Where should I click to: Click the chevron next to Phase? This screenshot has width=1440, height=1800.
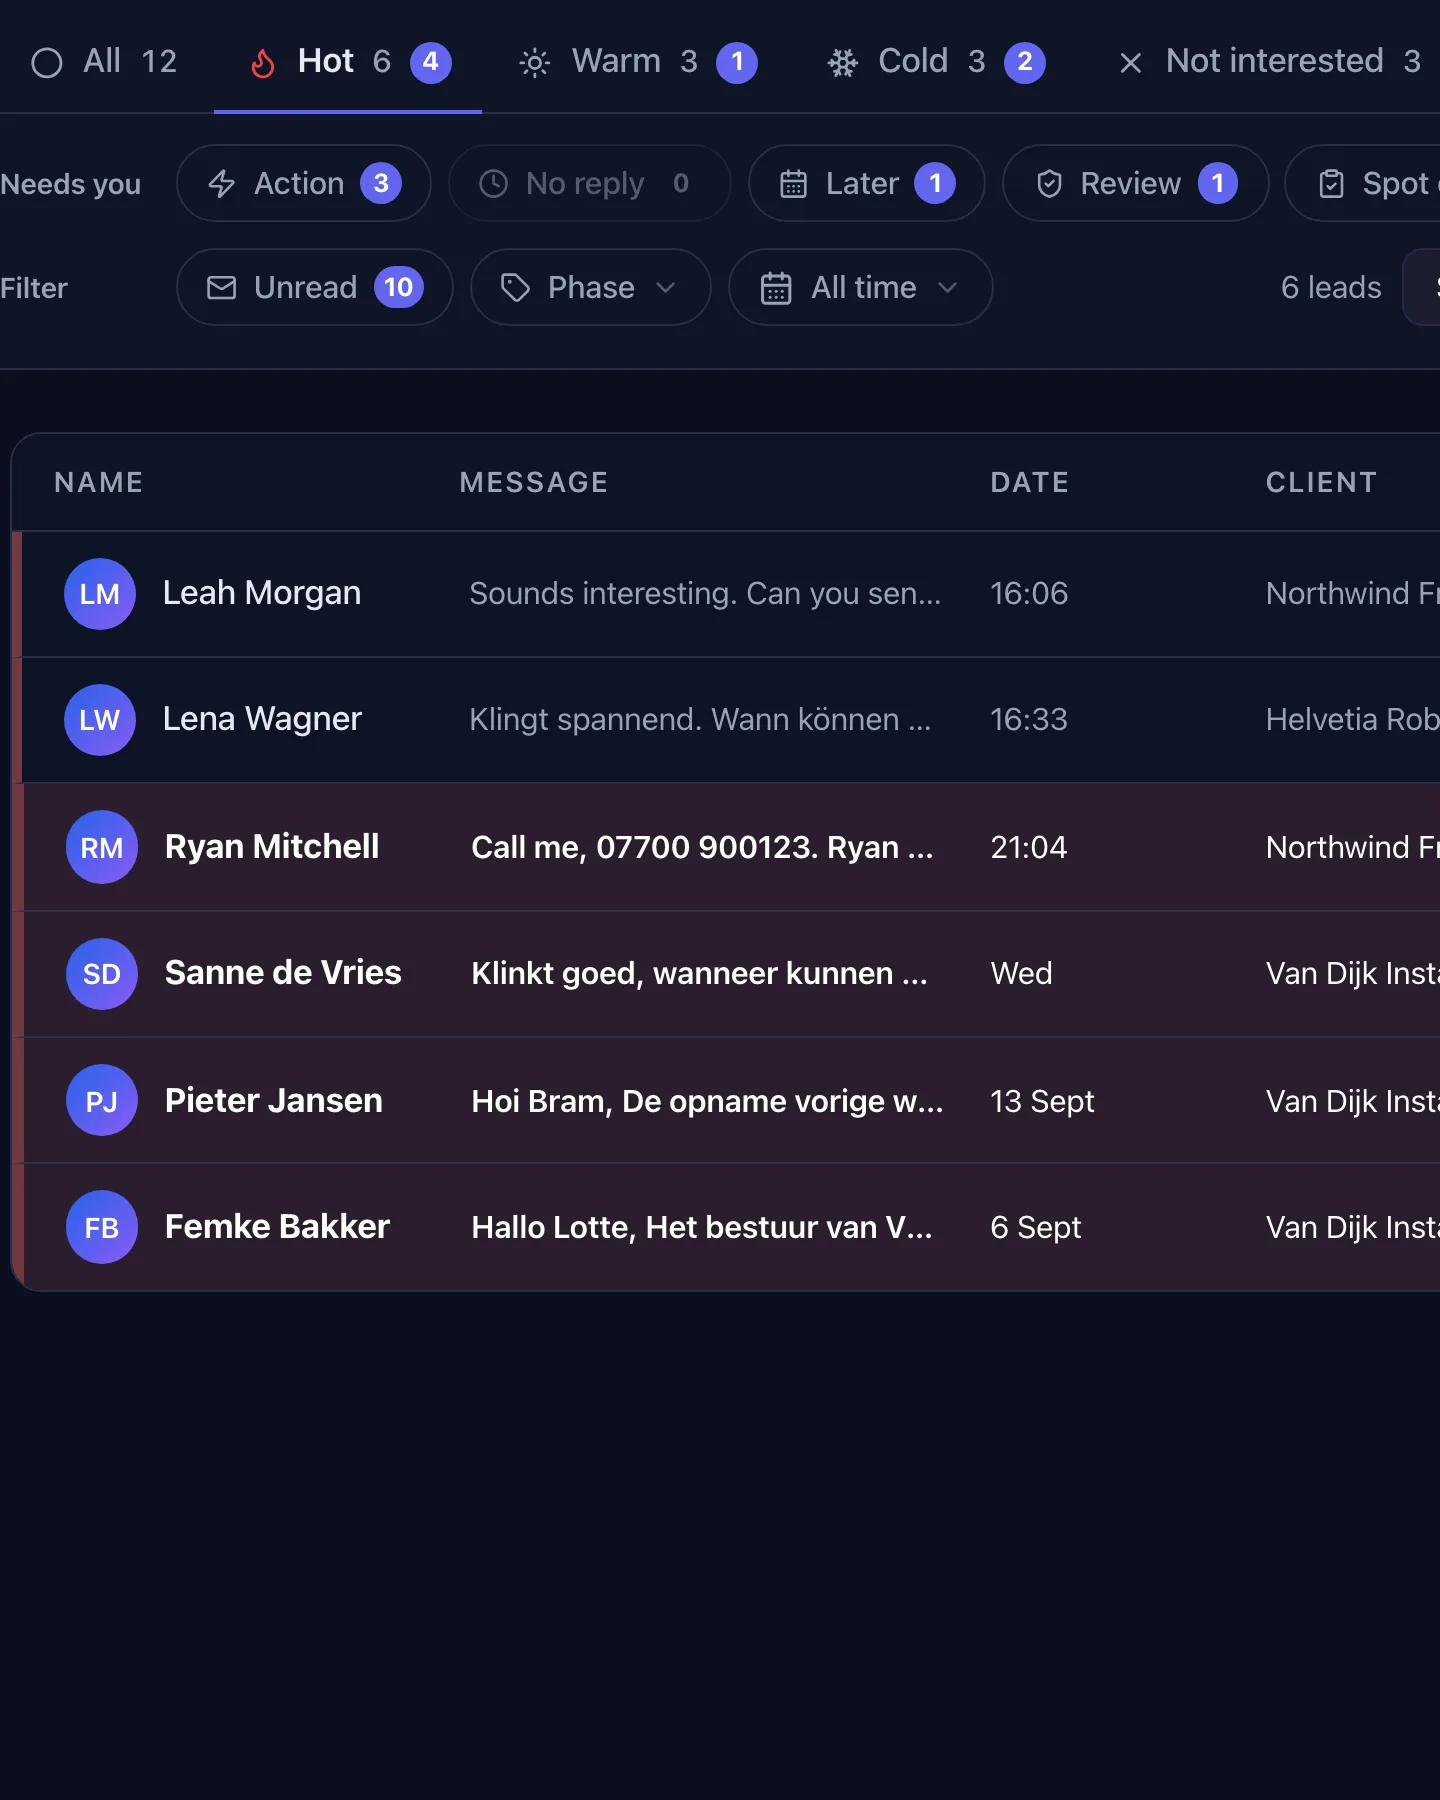666,288
